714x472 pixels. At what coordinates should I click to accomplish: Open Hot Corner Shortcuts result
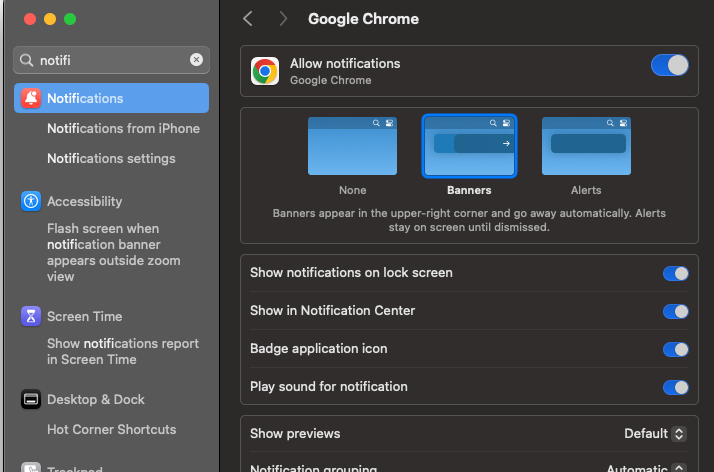[112, 429]
